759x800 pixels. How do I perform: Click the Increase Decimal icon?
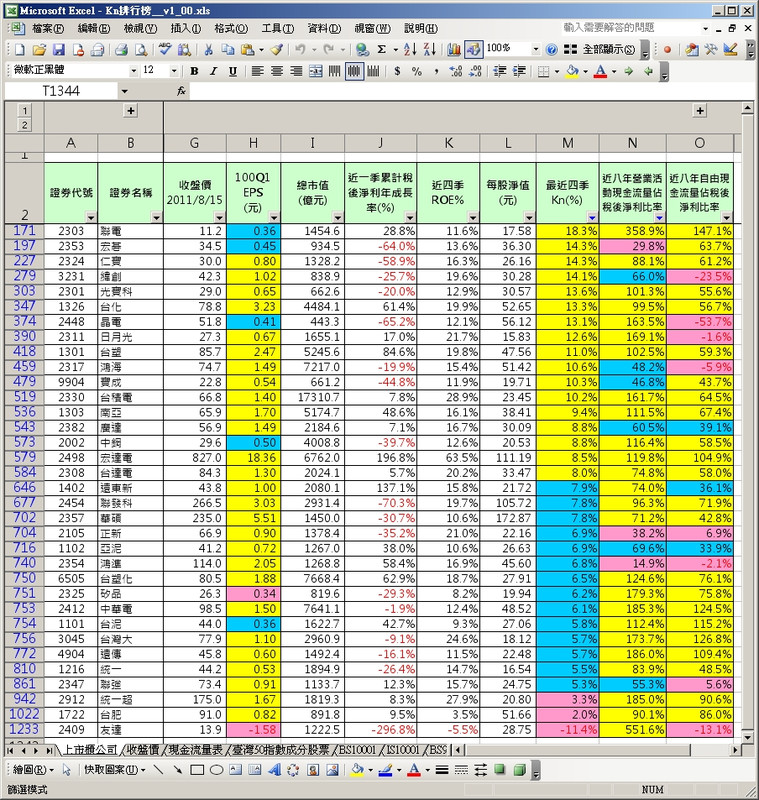coord(456,71)
